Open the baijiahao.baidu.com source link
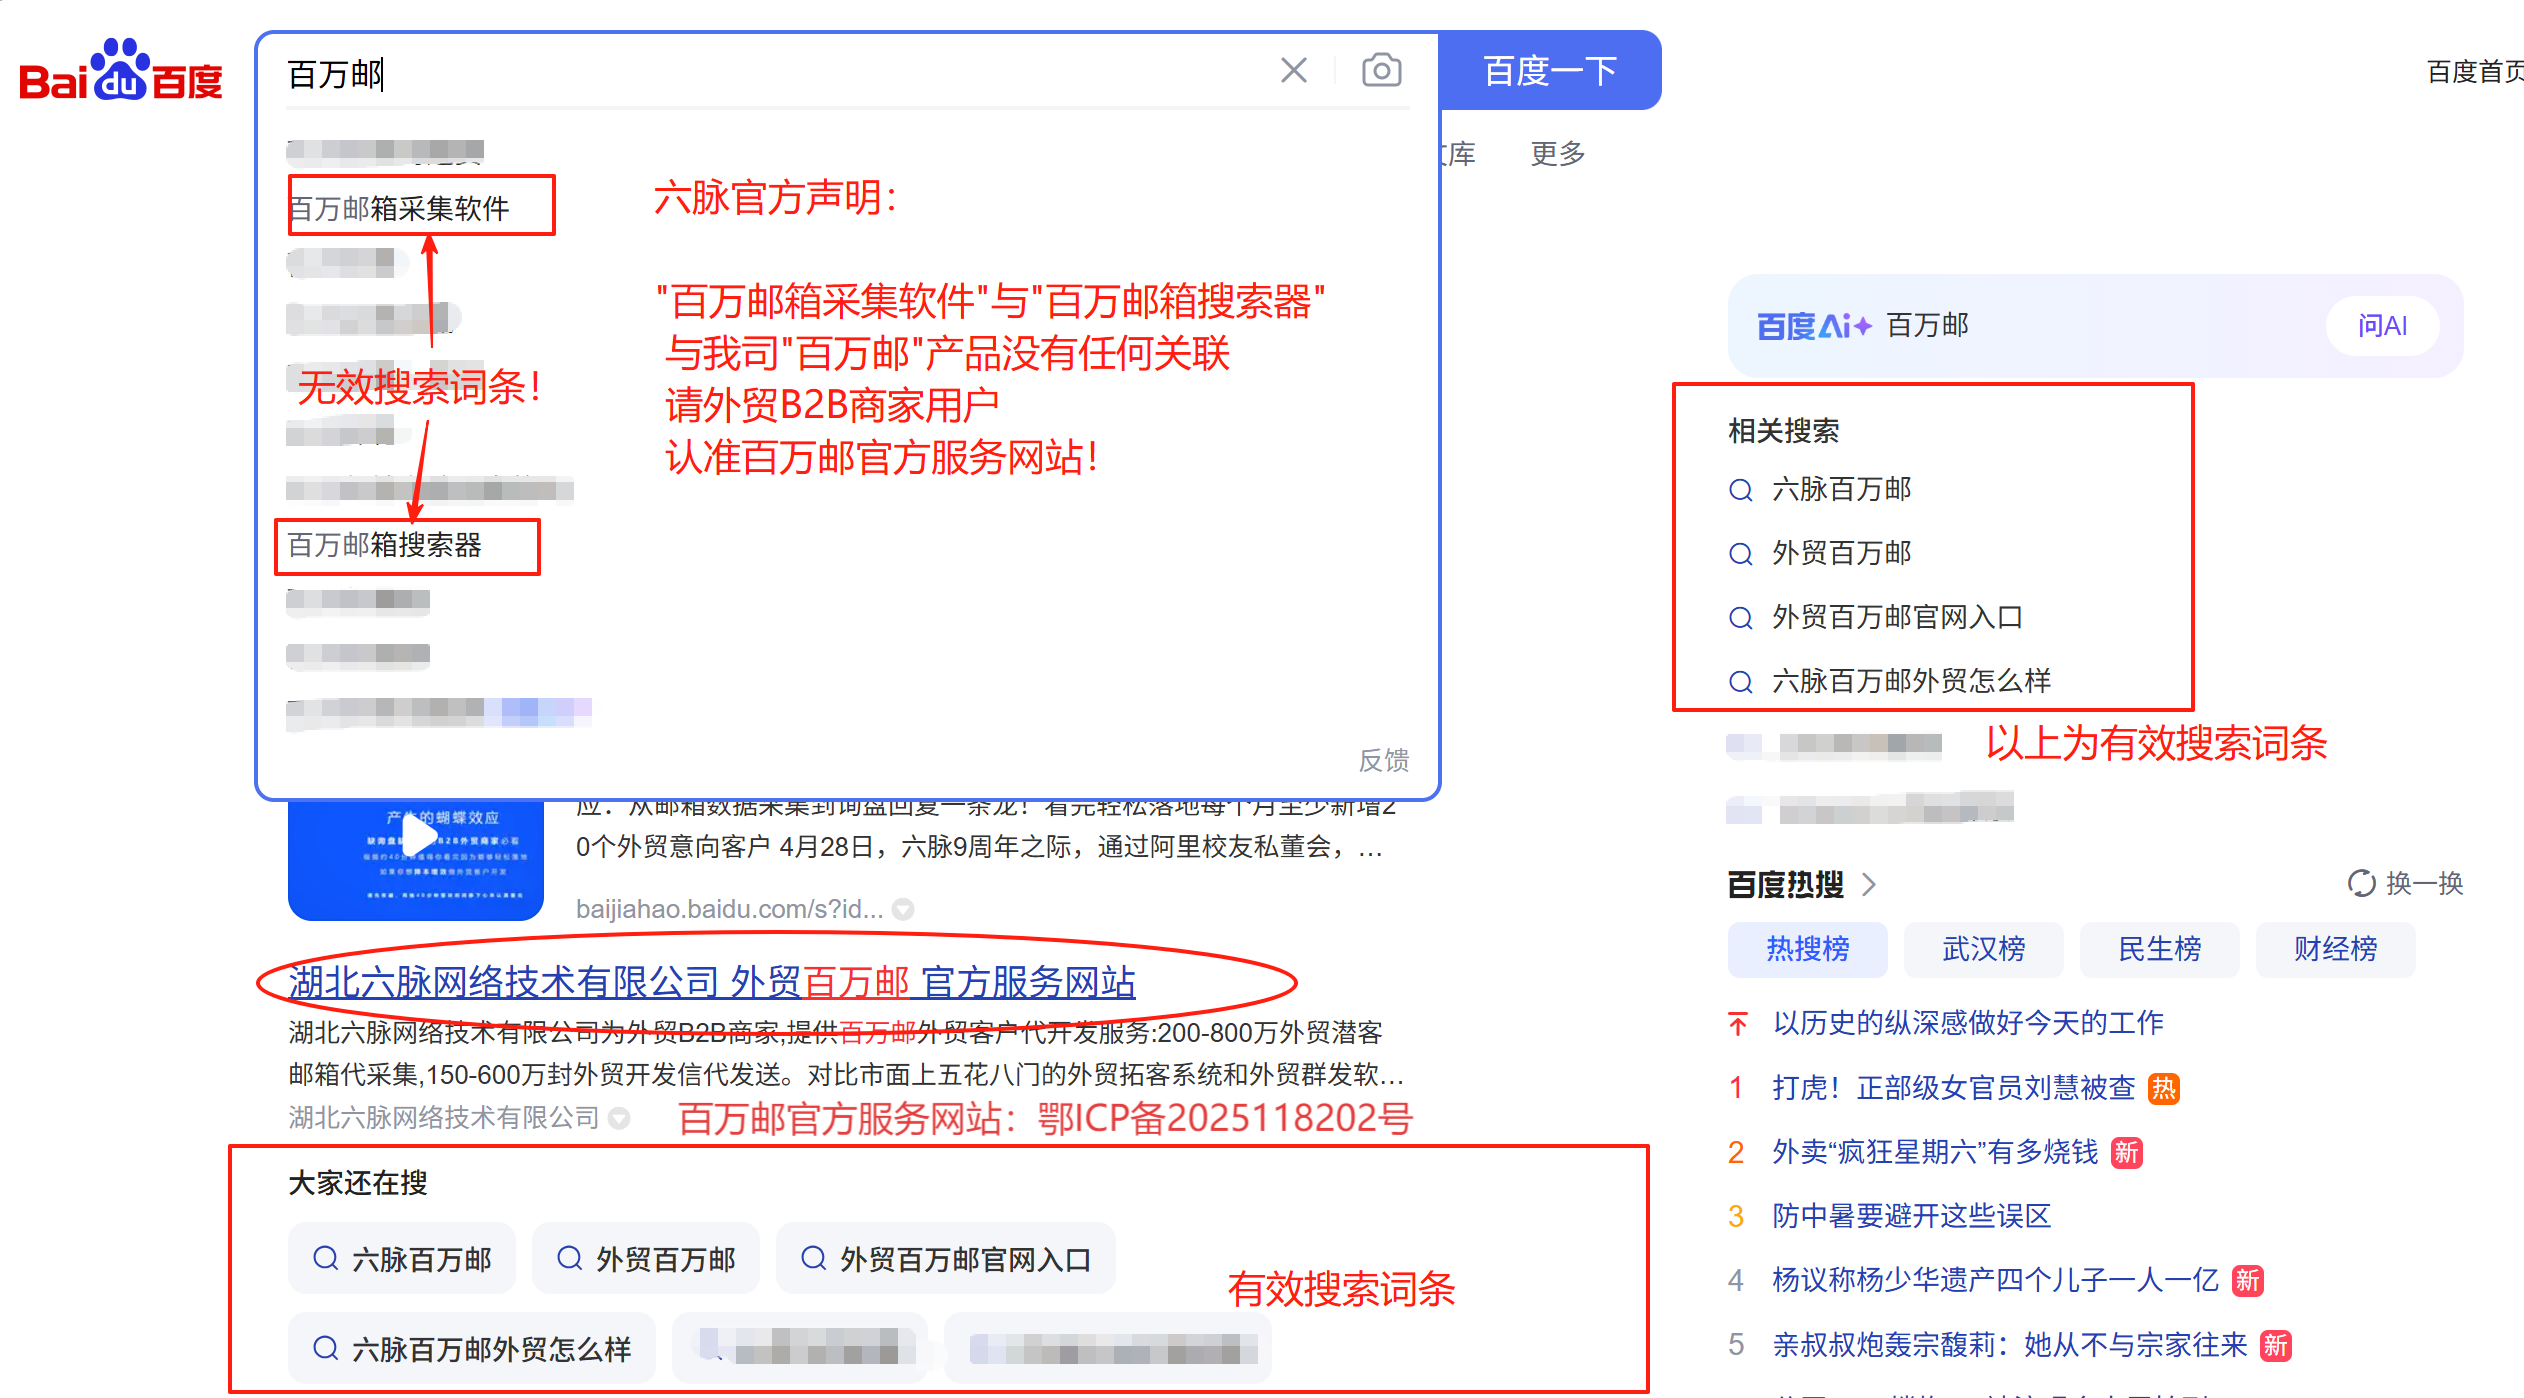Image resolution: width=2524 pixels, height=1398 pixels. point(729,909)
